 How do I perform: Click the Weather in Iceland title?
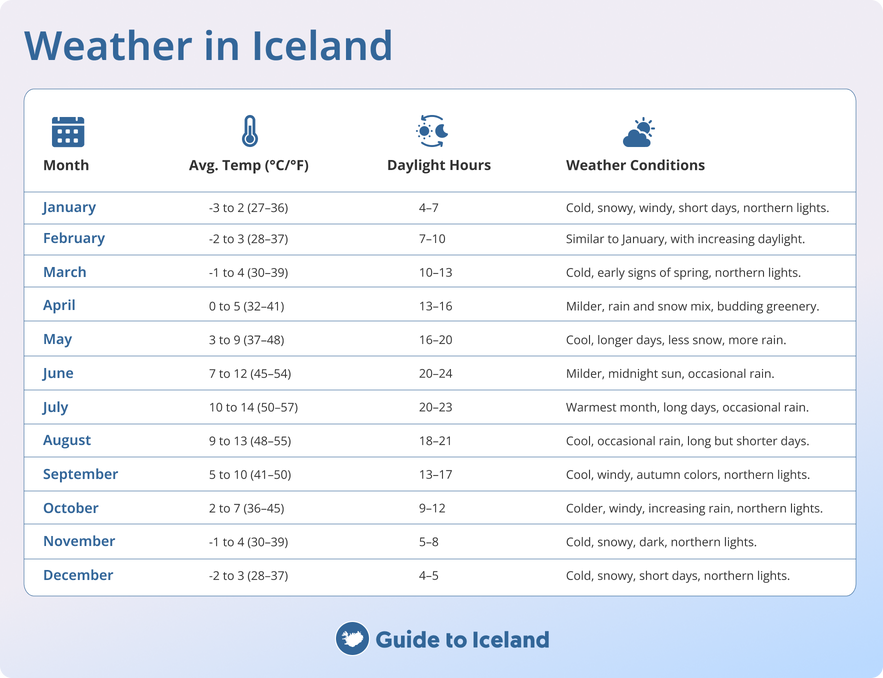[208, 46]
